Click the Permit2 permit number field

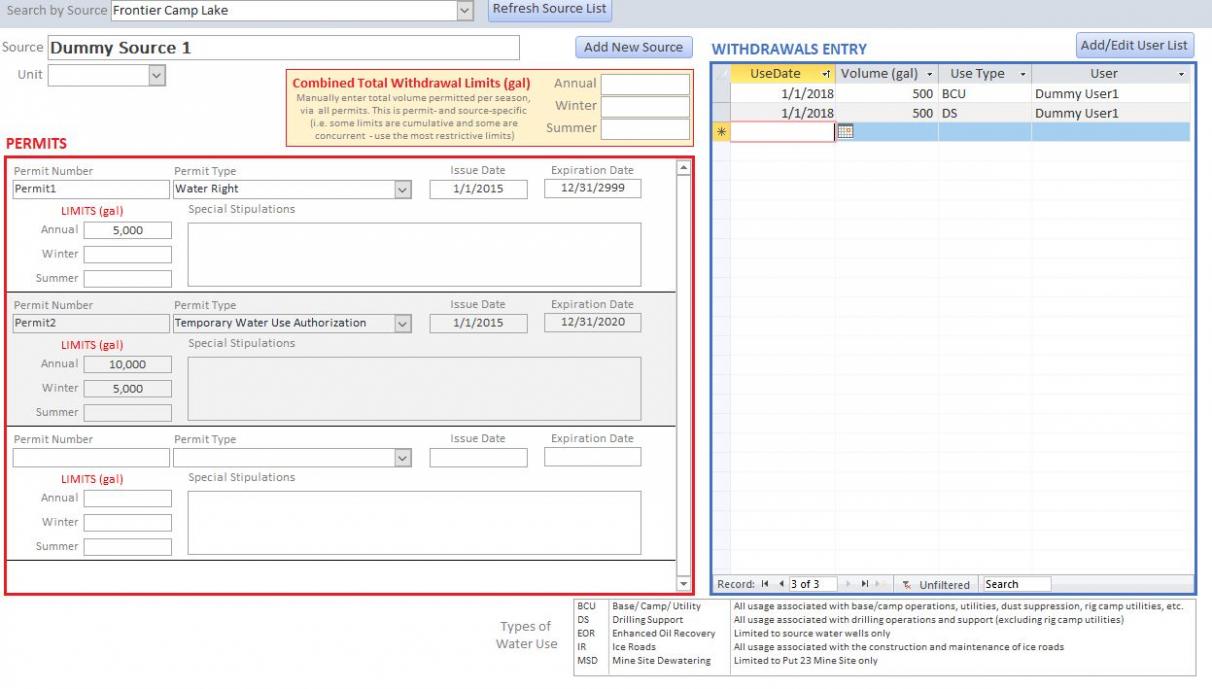point(91,323)
